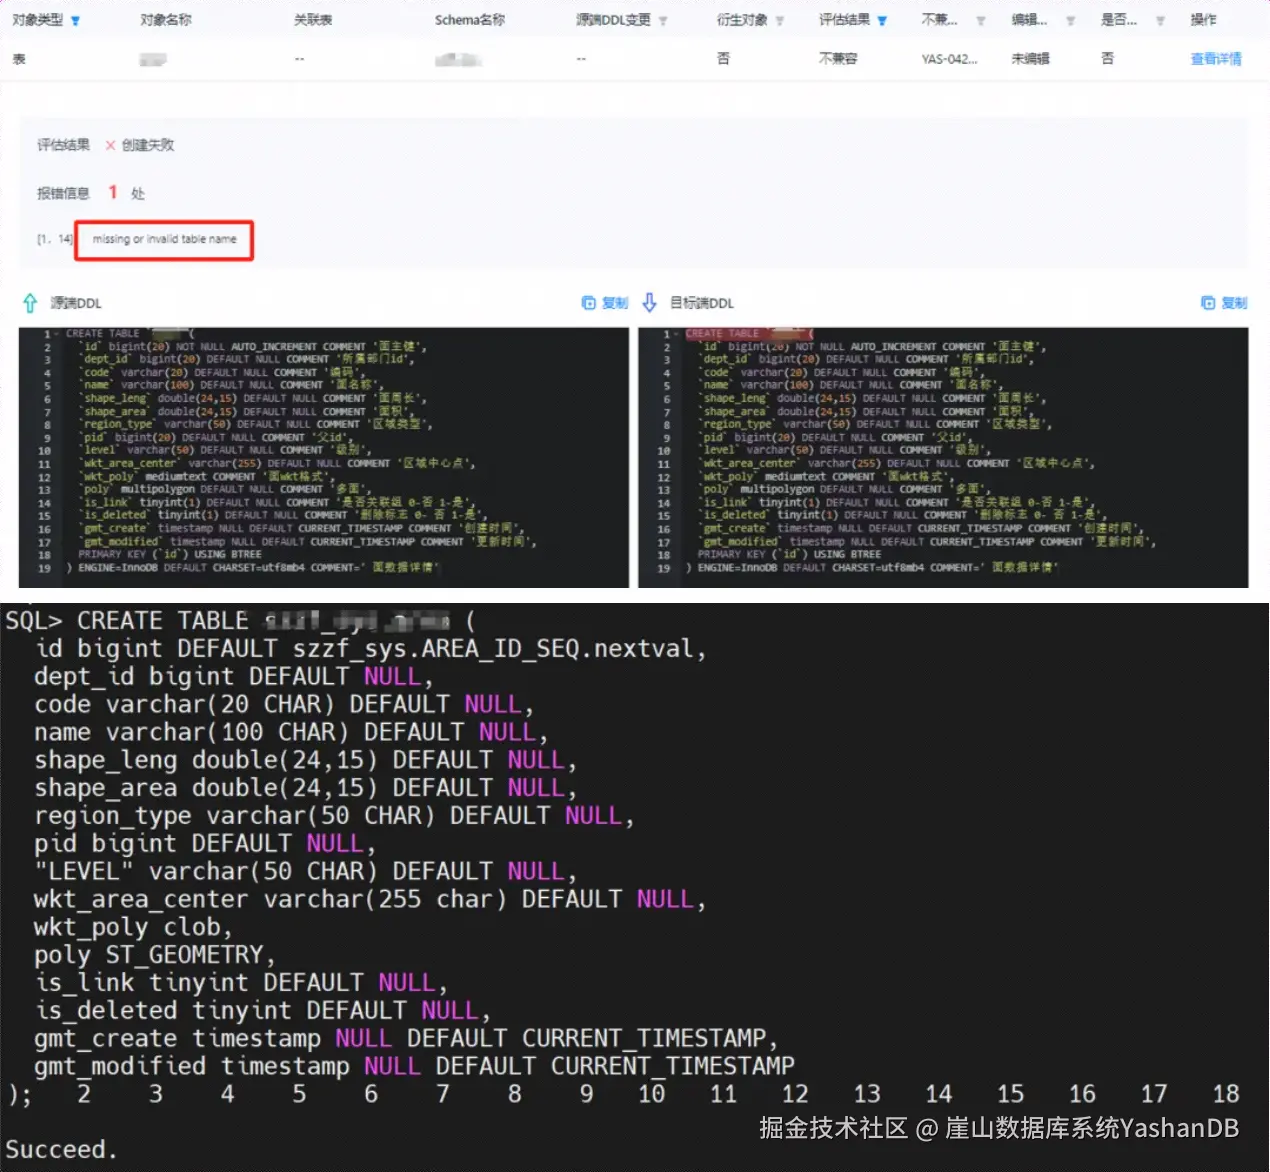The height and width of the screenshot is (1172, 1270).
Task: Click the 未编辑 status cell
Action: pos(1030,59)
